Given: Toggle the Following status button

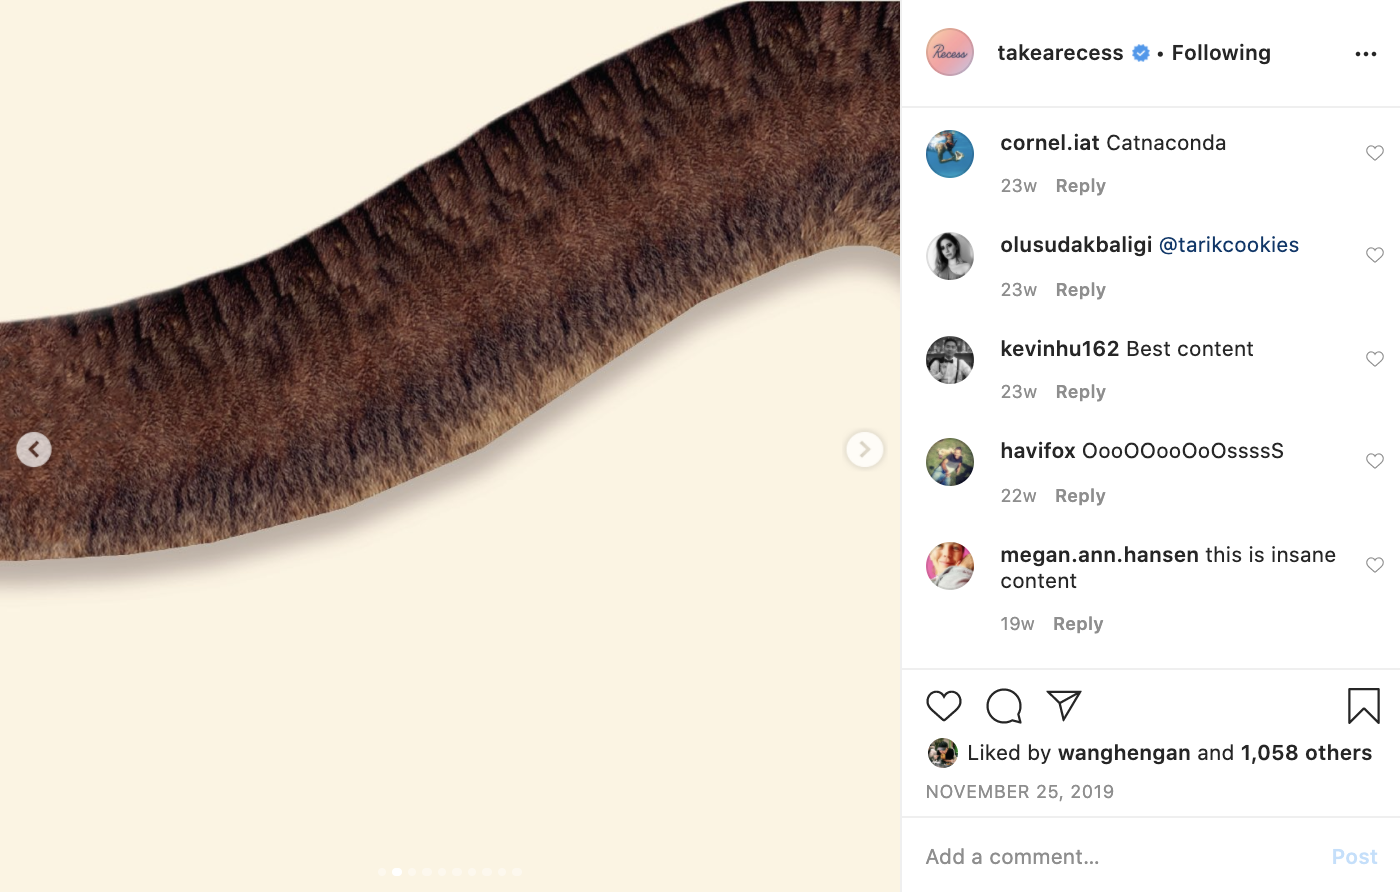Looking at the screenshot, I should point(1220,53).
